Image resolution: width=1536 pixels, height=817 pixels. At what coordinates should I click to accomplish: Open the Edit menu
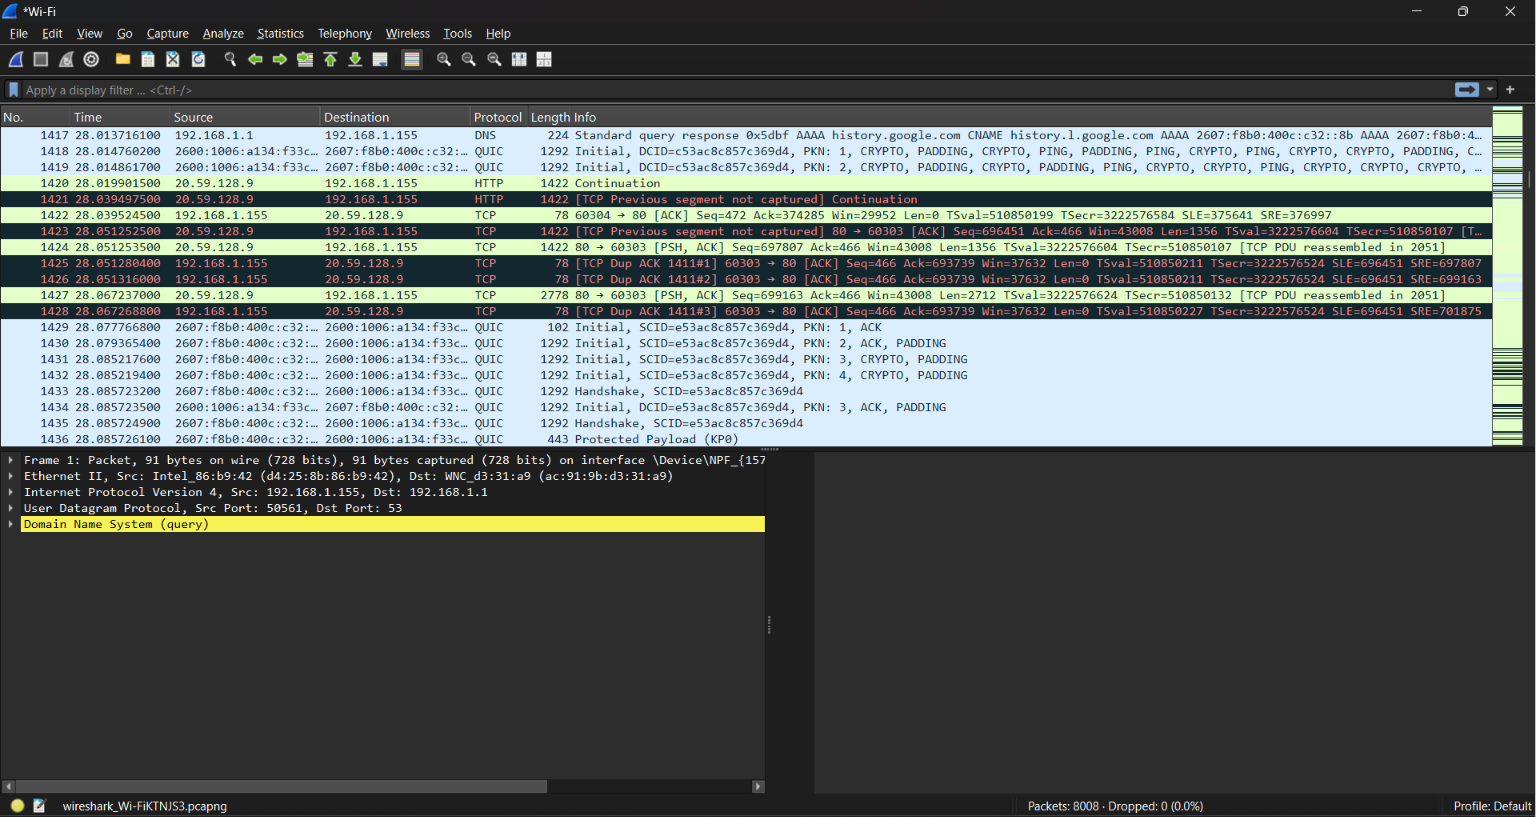point(52,34)
